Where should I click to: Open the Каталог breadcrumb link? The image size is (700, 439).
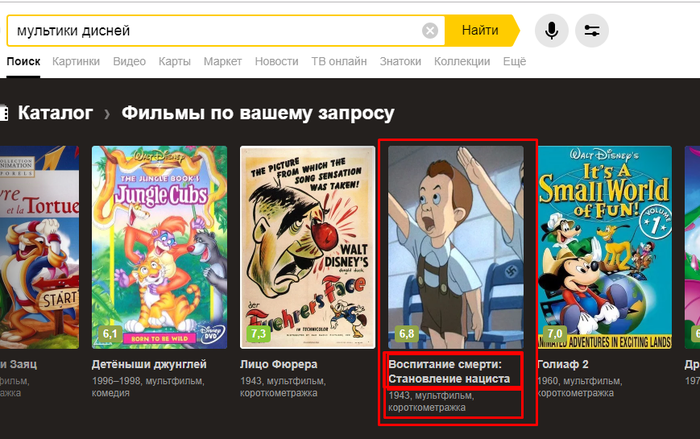55,113
